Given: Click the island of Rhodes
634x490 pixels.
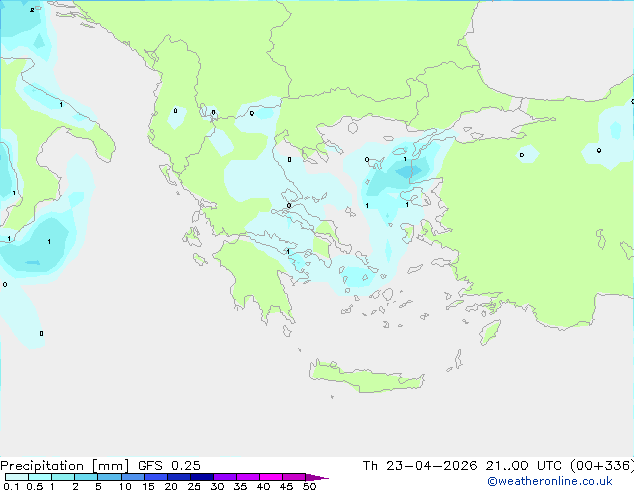Looking at the screenshot, I should tap(490, 332).
